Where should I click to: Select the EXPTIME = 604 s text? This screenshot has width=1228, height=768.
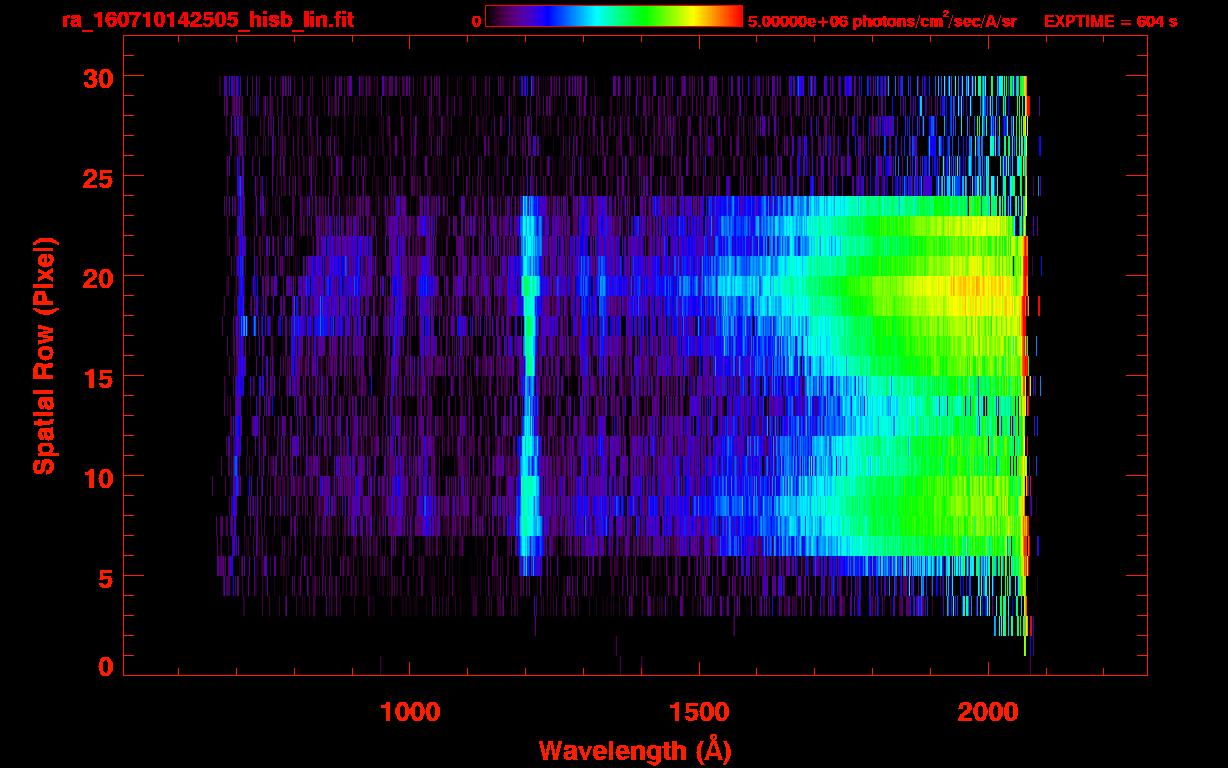tap(1110, 21)
